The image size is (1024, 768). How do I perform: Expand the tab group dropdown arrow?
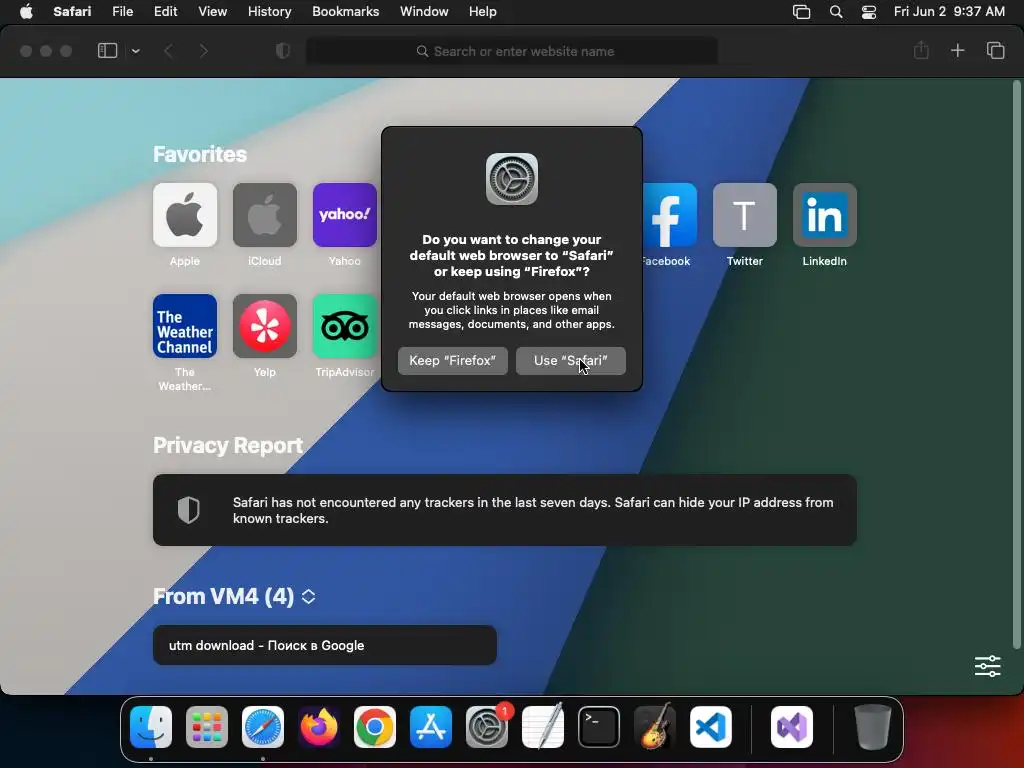[135, 51]
